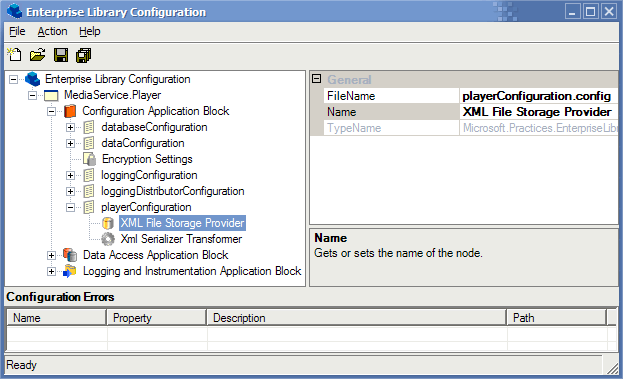Collapse the Configuration Application Block node
This screenshot has width=623, height=379.
tap(51, 112)
